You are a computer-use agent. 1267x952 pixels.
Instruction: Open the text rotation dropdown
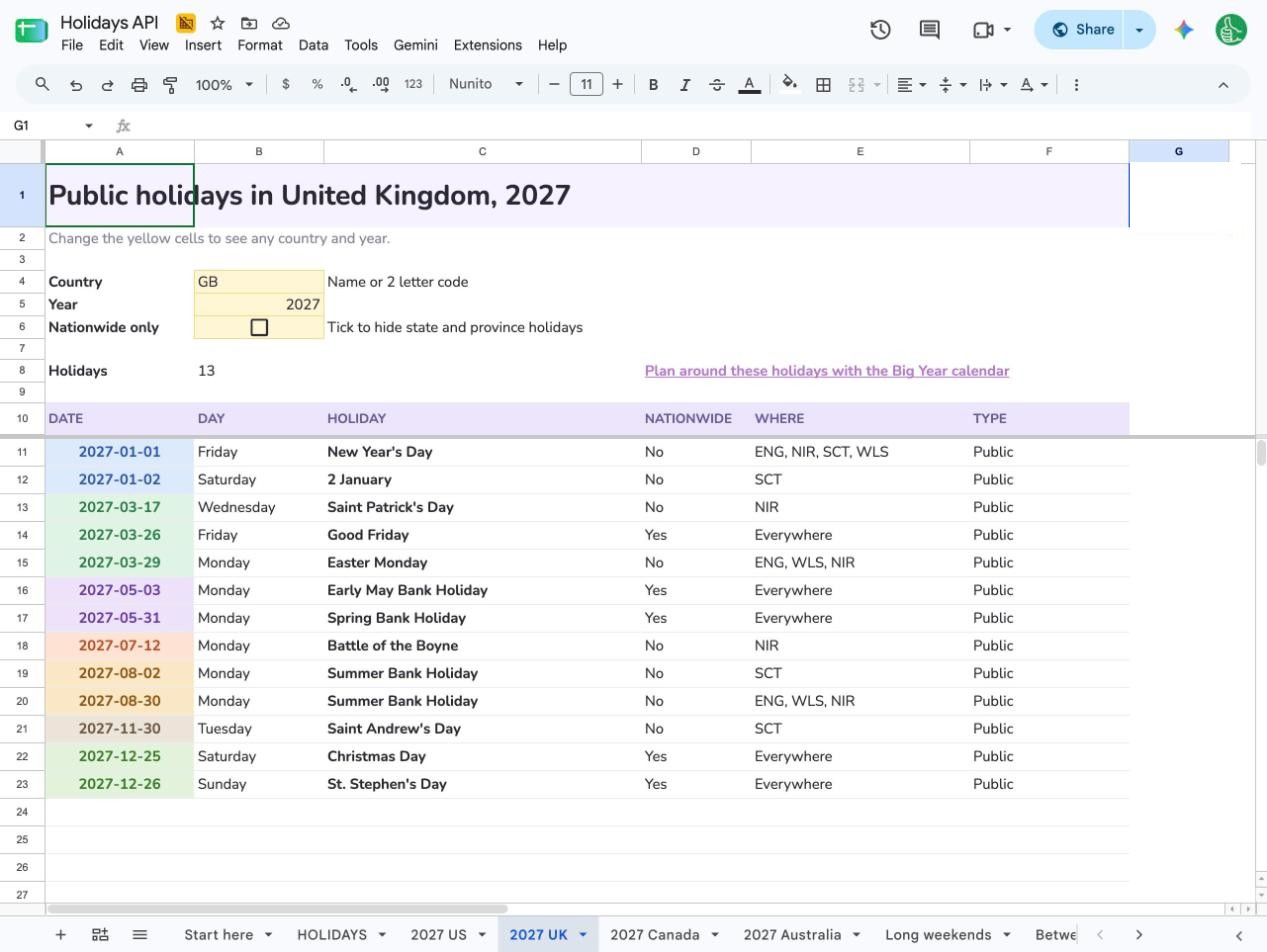(1034, 85)
